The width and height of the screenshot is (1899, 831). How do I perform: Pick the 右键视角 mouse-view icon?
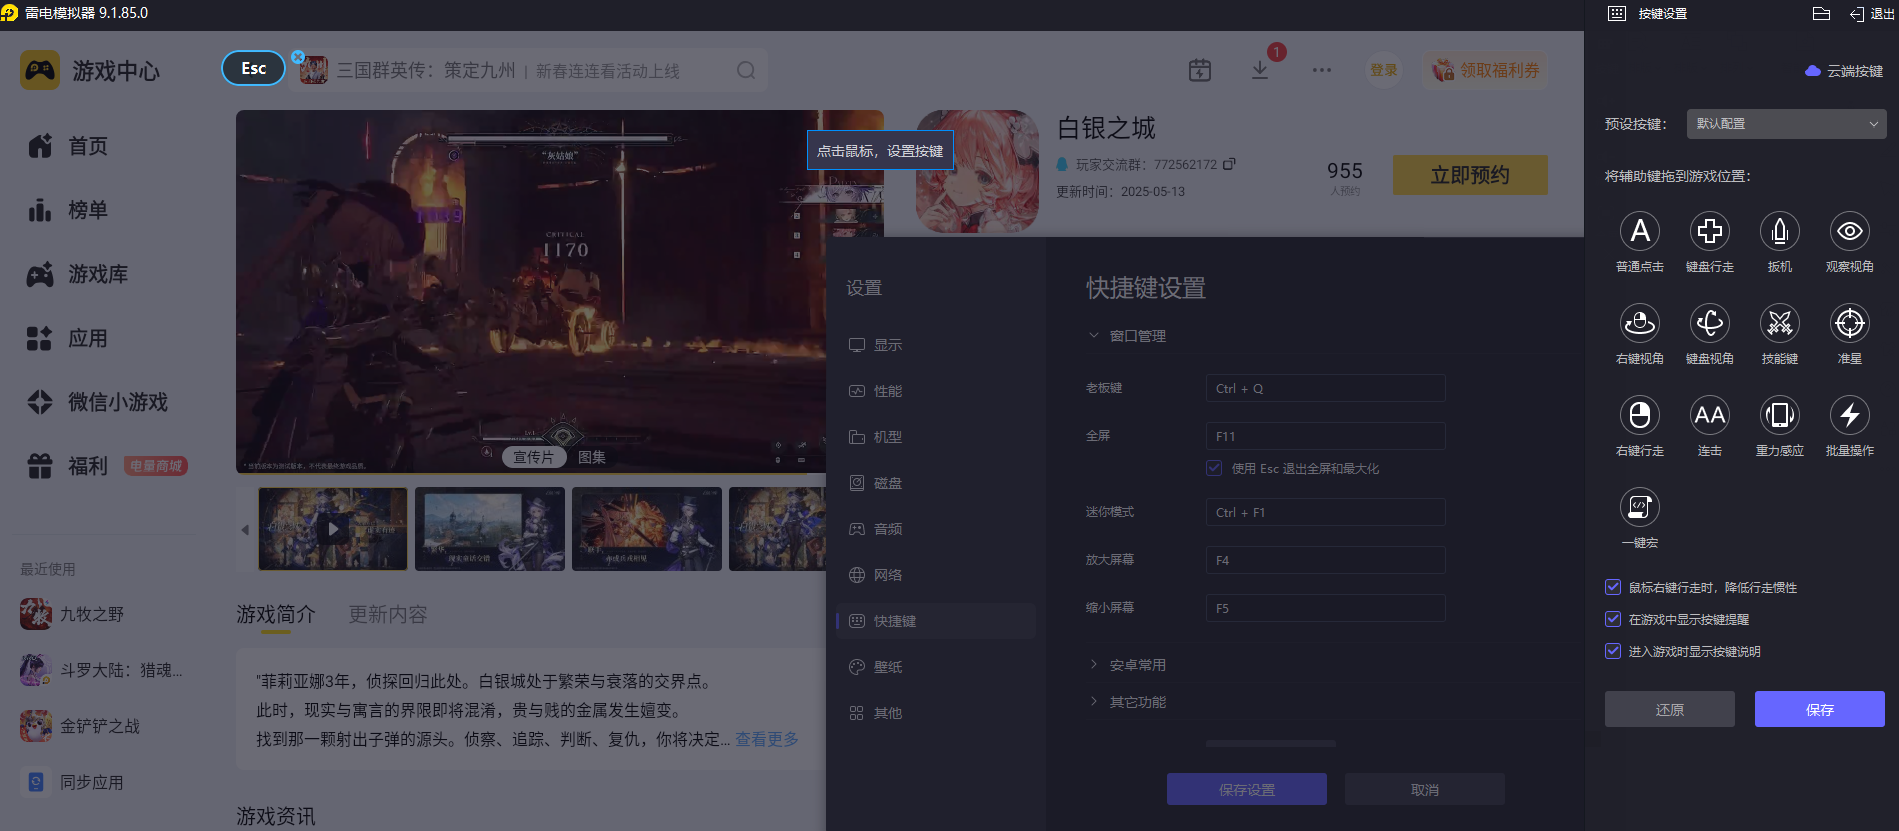(1640, 323)
